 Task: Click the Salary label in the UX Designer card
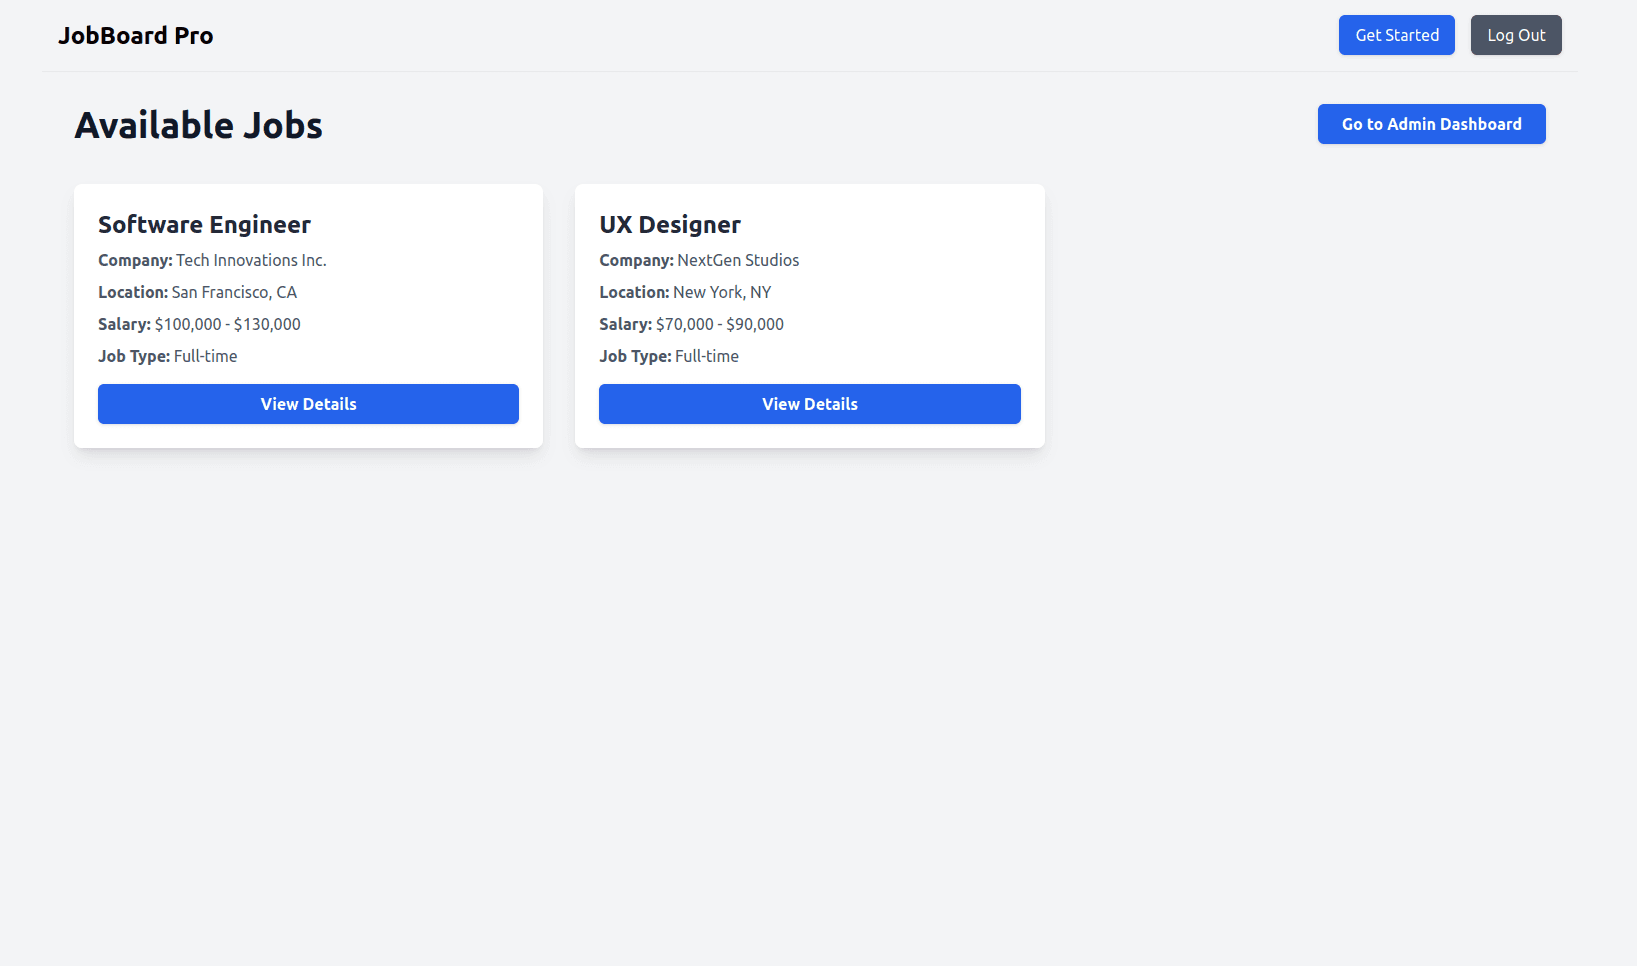point(625,324)
